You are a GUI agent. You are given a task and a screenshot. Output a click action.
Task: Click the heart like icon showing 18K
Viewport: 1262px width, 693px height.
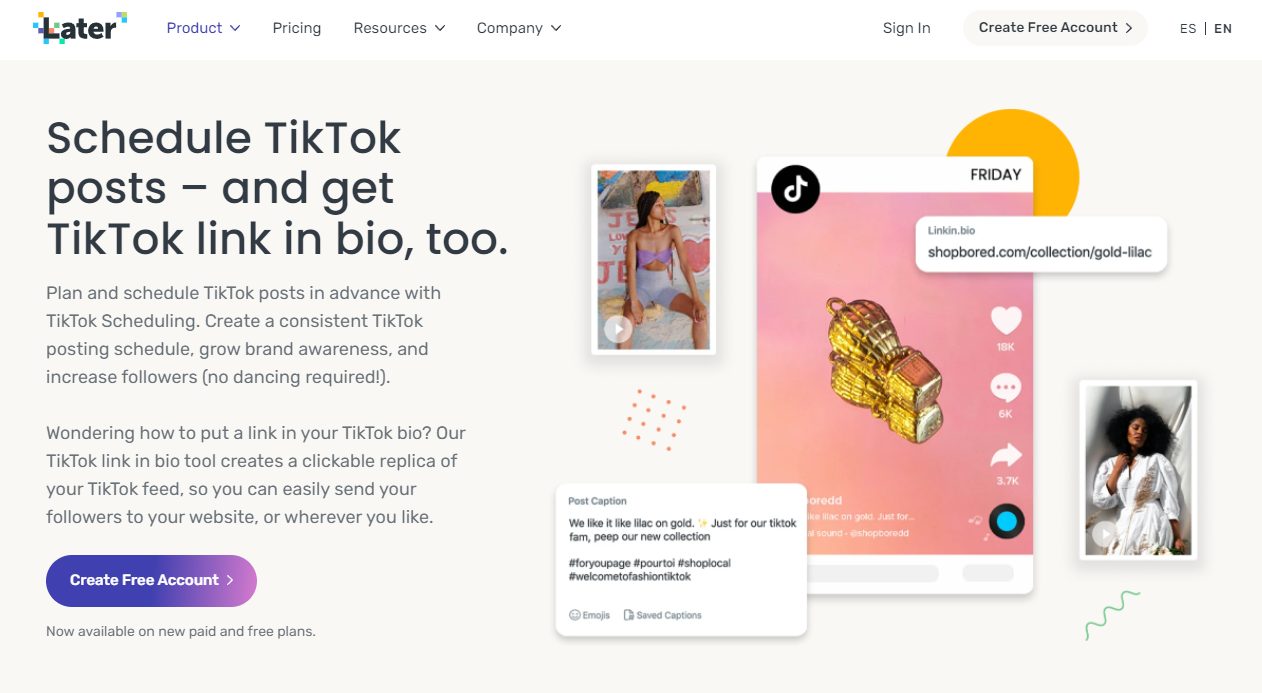coord(1006,321)
